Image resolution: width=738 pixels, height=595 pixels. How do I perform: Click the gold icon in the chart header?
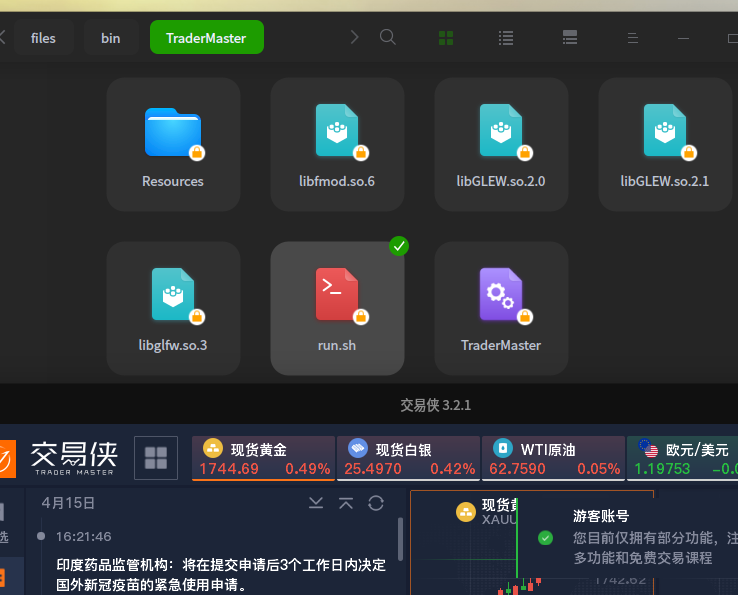(x=465, y=512)
